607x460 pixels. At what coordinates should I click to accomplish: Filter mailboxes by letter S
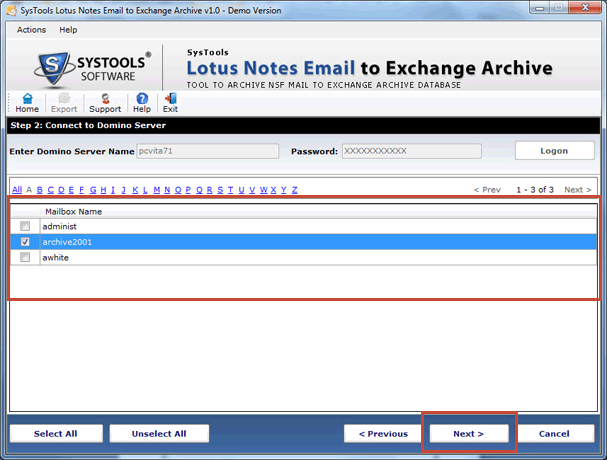pos(220,190)
